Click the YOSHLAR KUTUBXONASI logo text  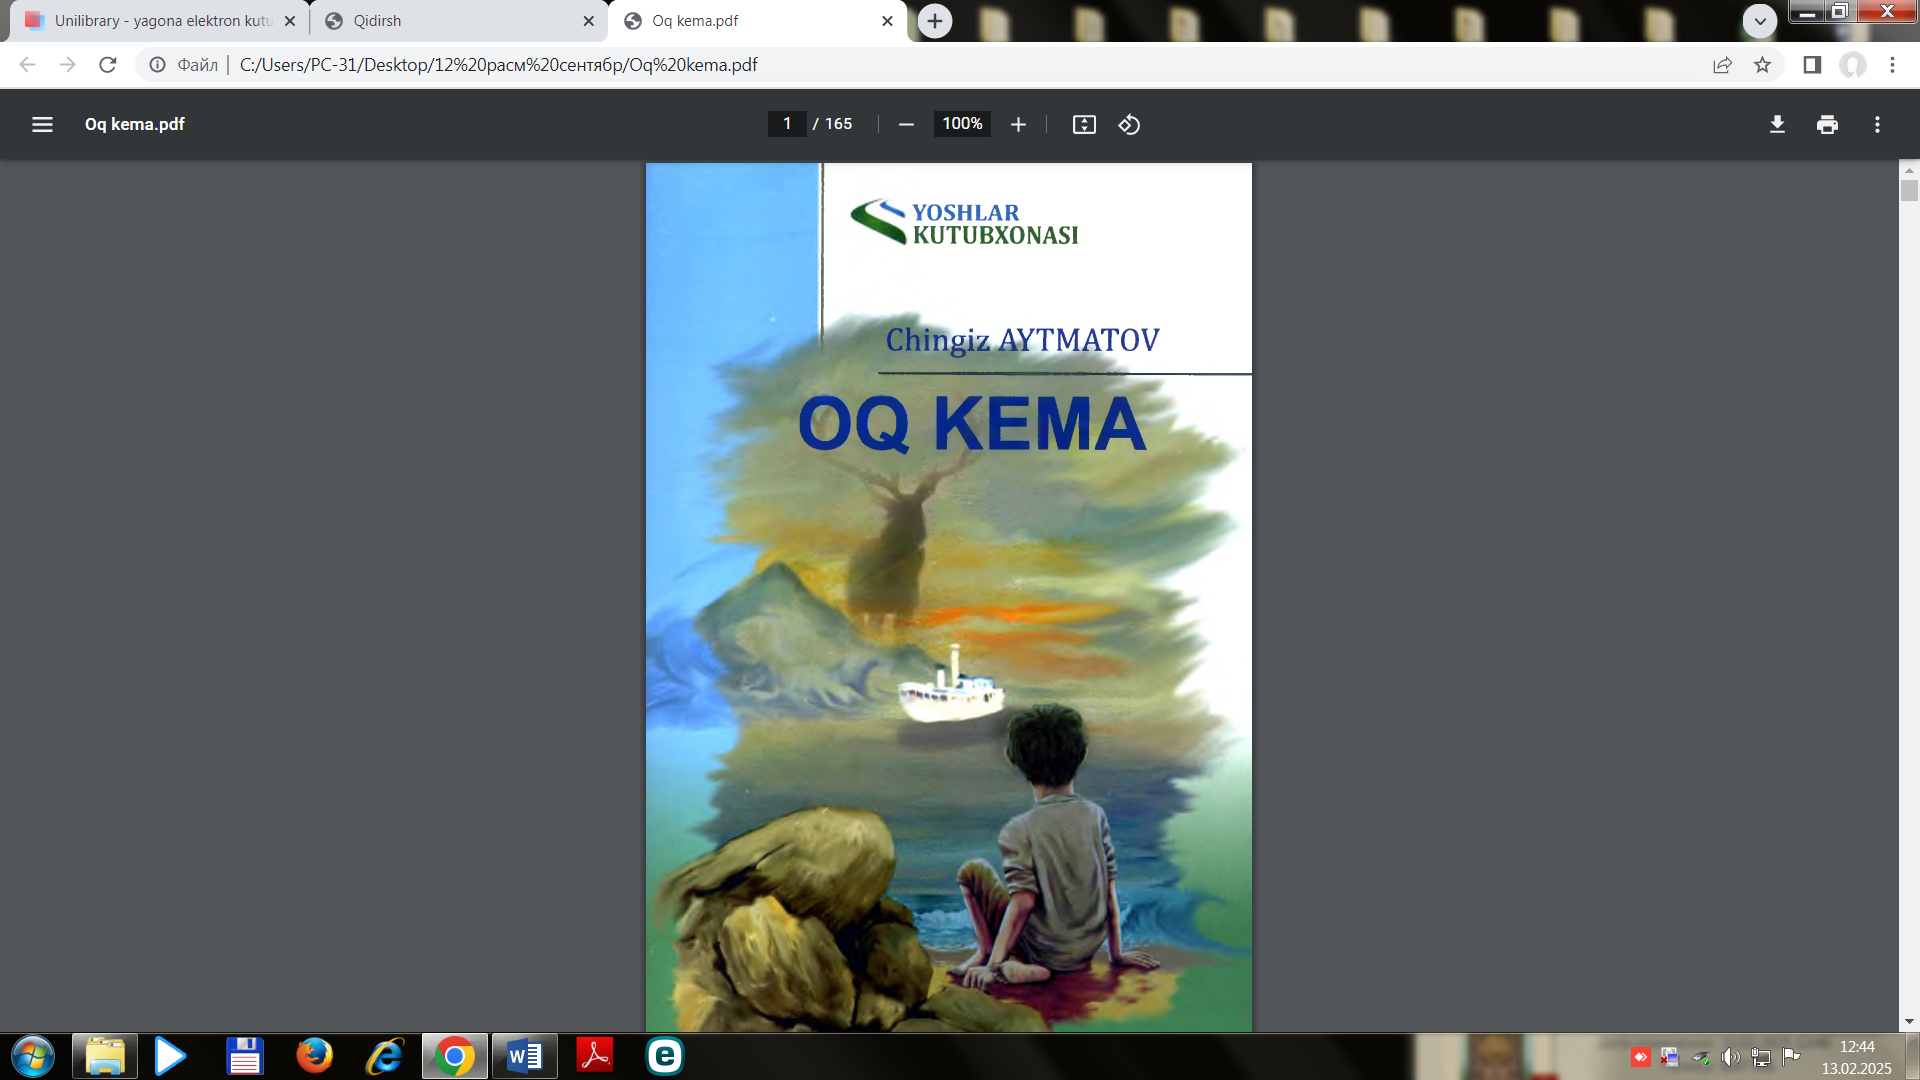coord(995,224)
